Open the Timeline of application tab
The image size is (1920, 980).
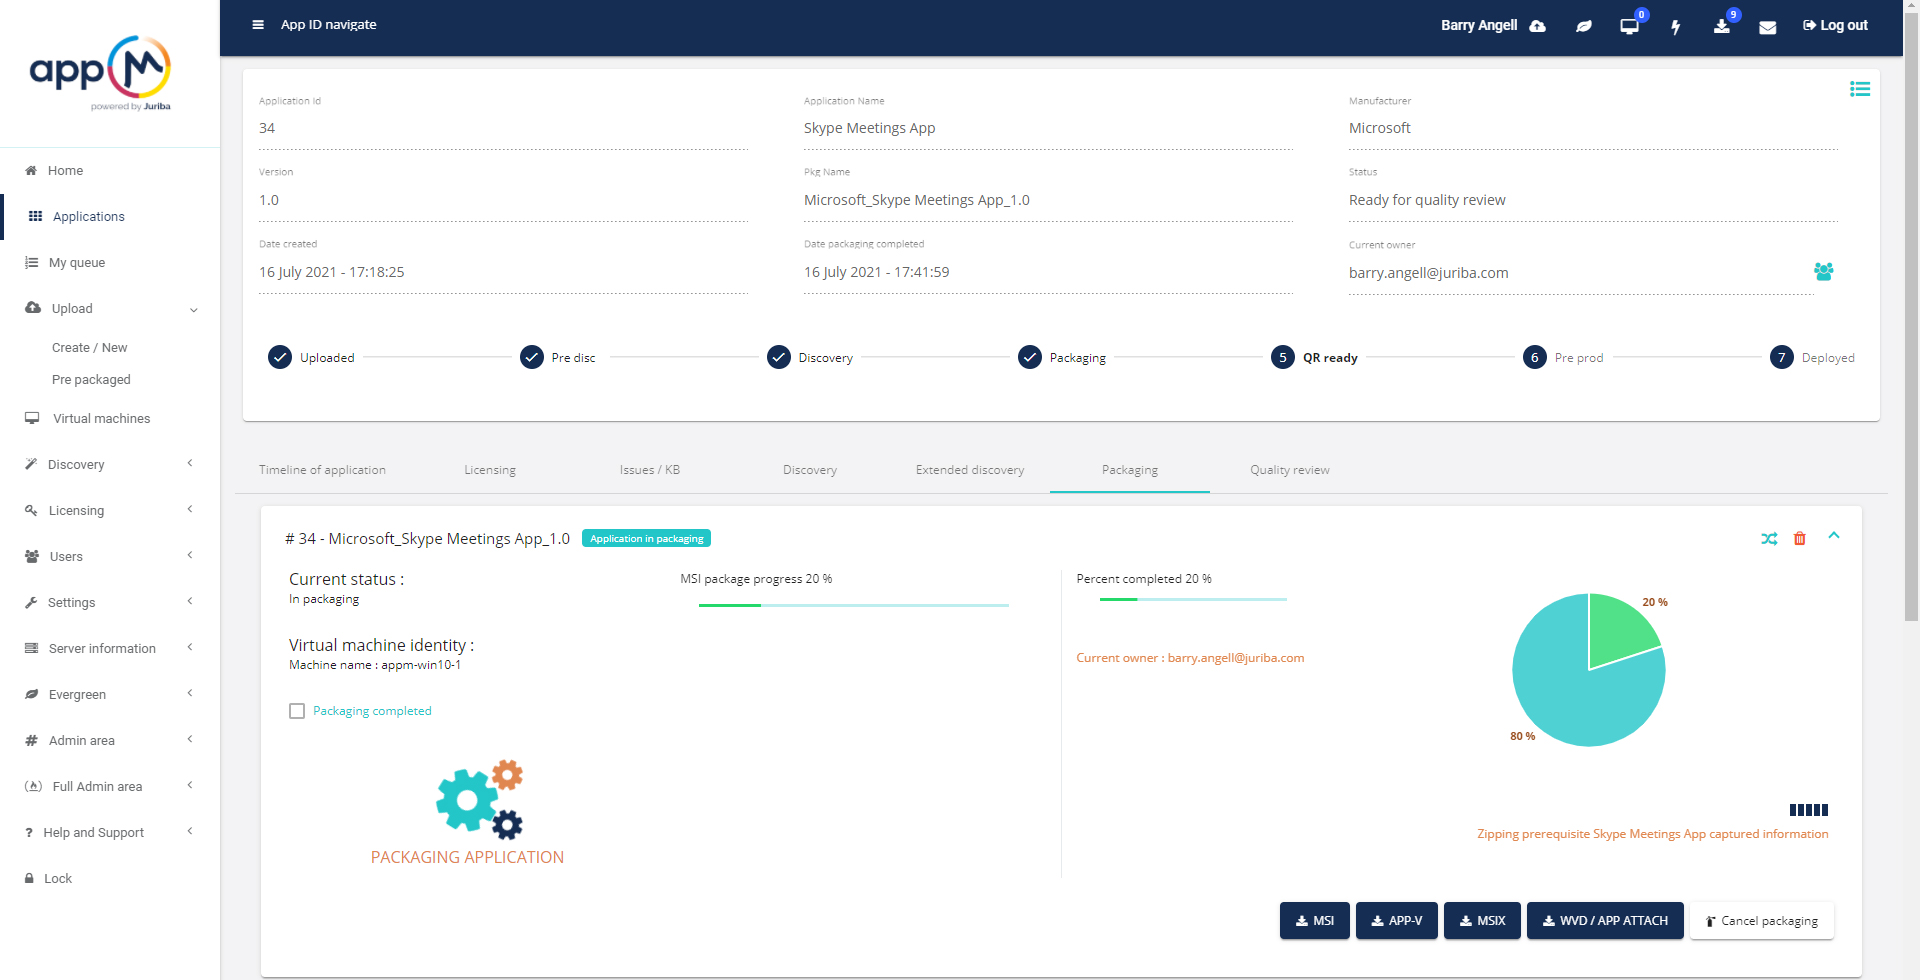pyautogui.click(x=322, y=470)
